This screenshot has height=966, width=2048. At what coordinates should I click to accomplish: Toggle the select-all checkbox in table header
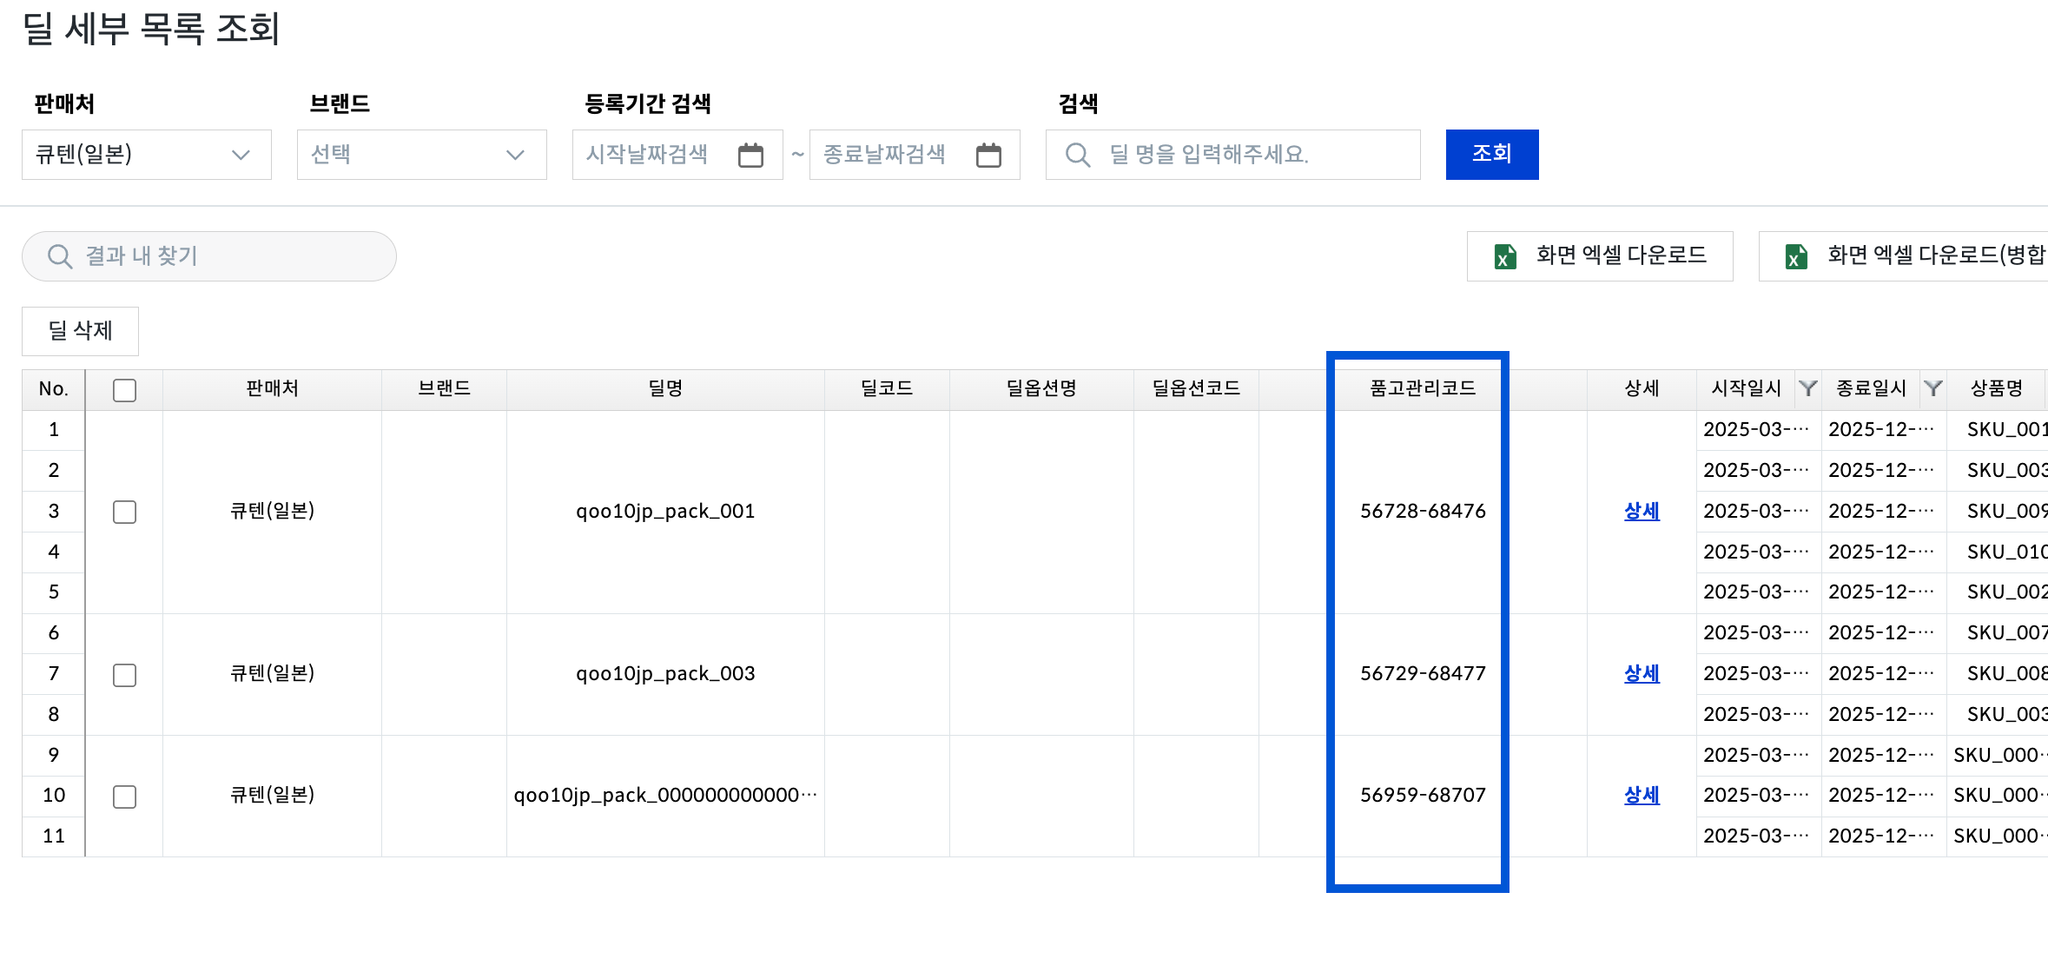[x=125, y=390]
